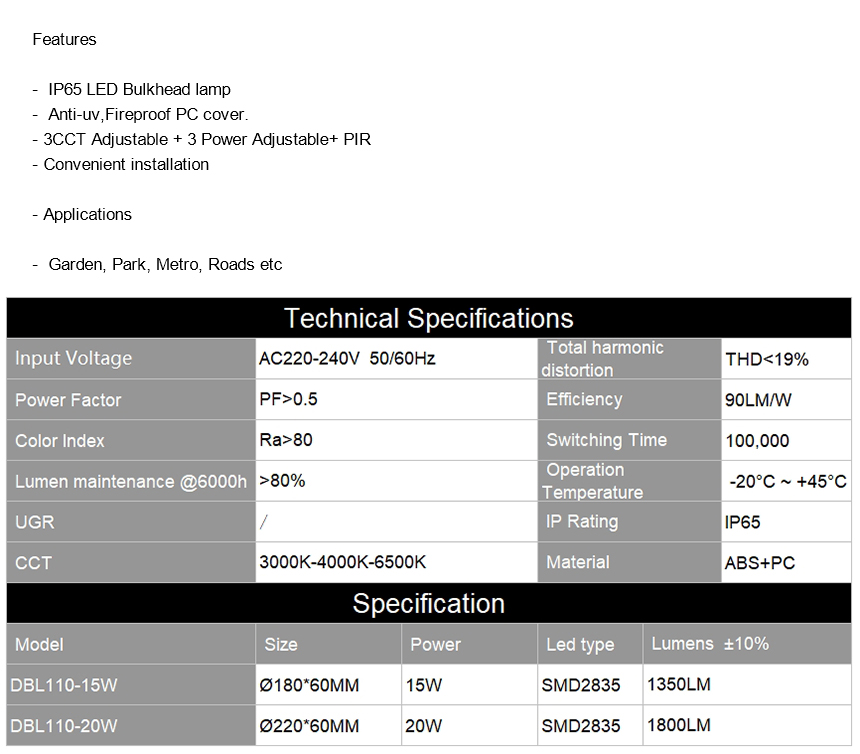The image size is (860, 754).
Task: Click the Color Index label cell
Action: [x=131, y=440]
